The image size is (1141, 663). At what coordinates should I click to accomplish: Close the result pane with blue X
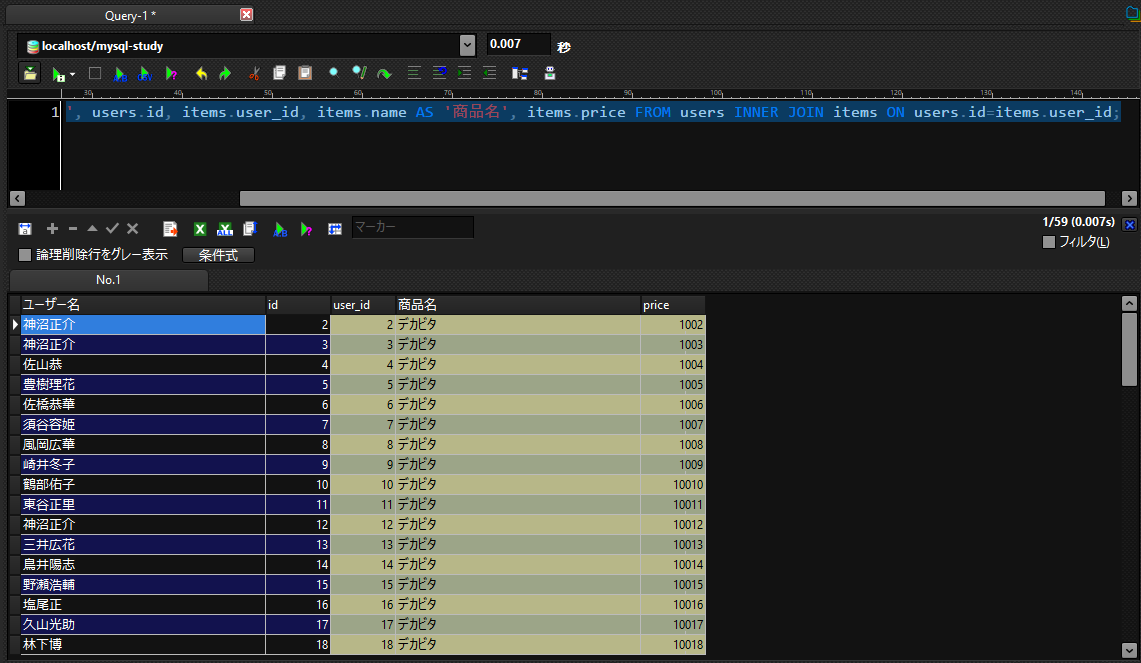point(1129,225)
